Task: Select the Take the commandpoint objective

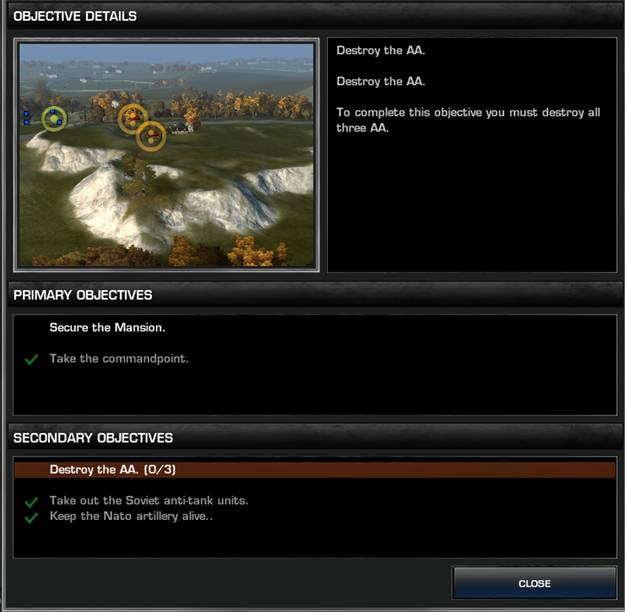Action: click(119, 358)
